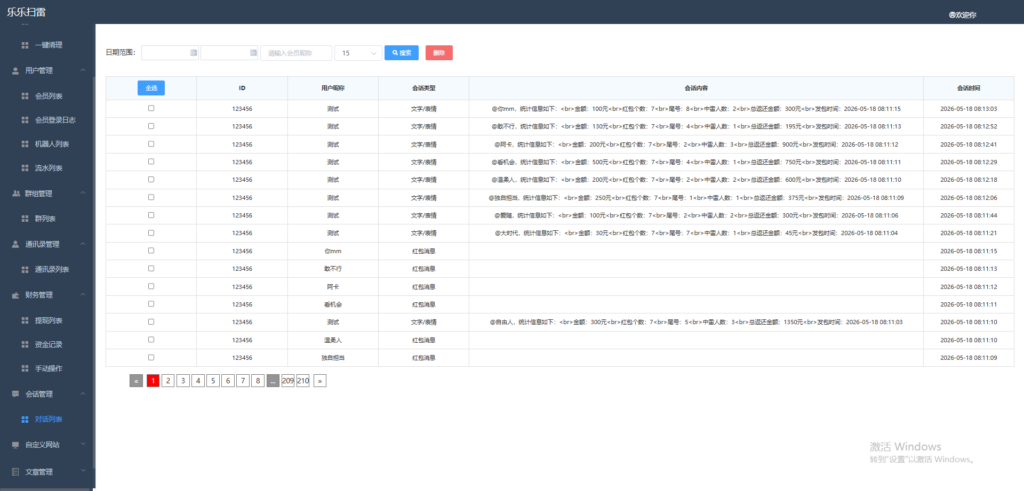
Task: Expand 文章管理 using its chevron
Action: [83, 471]
